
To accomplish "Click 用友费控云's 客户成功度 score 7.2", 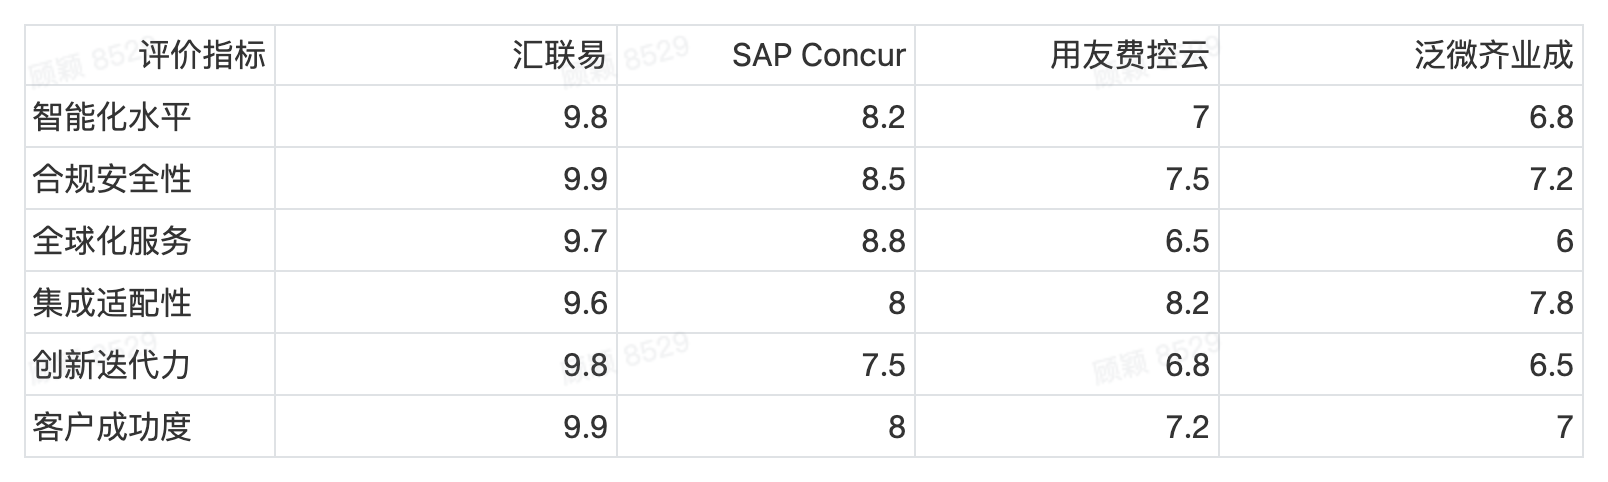I will click(1187, 427).
